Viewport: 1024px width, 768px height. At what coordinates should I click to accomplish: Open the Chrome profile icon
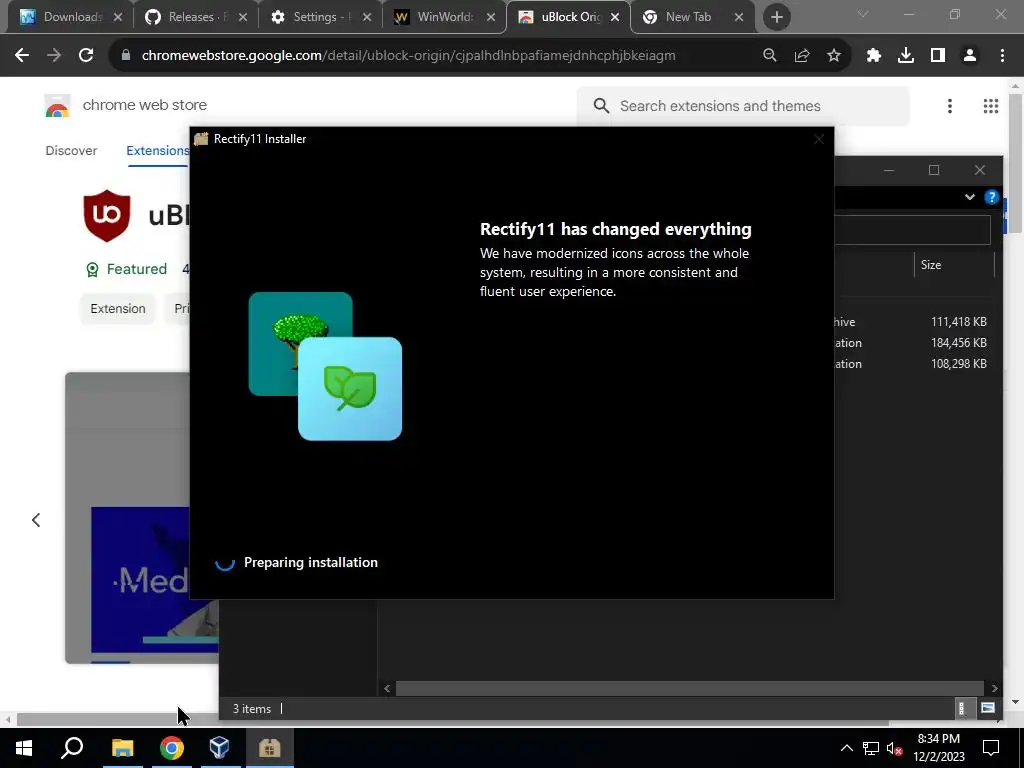pos(970,56)
